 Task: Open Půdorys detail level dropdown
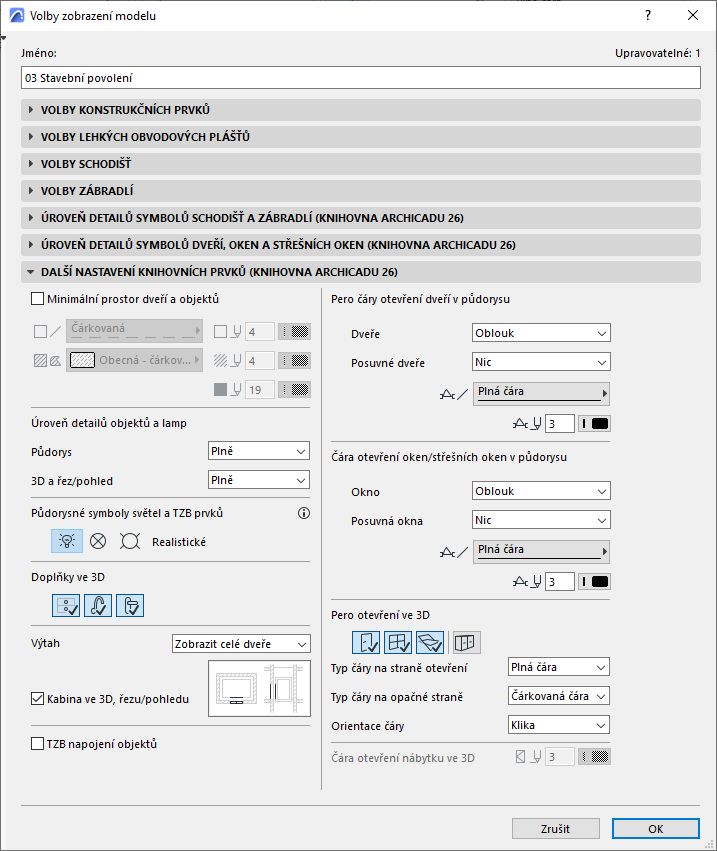click(259, 451)
